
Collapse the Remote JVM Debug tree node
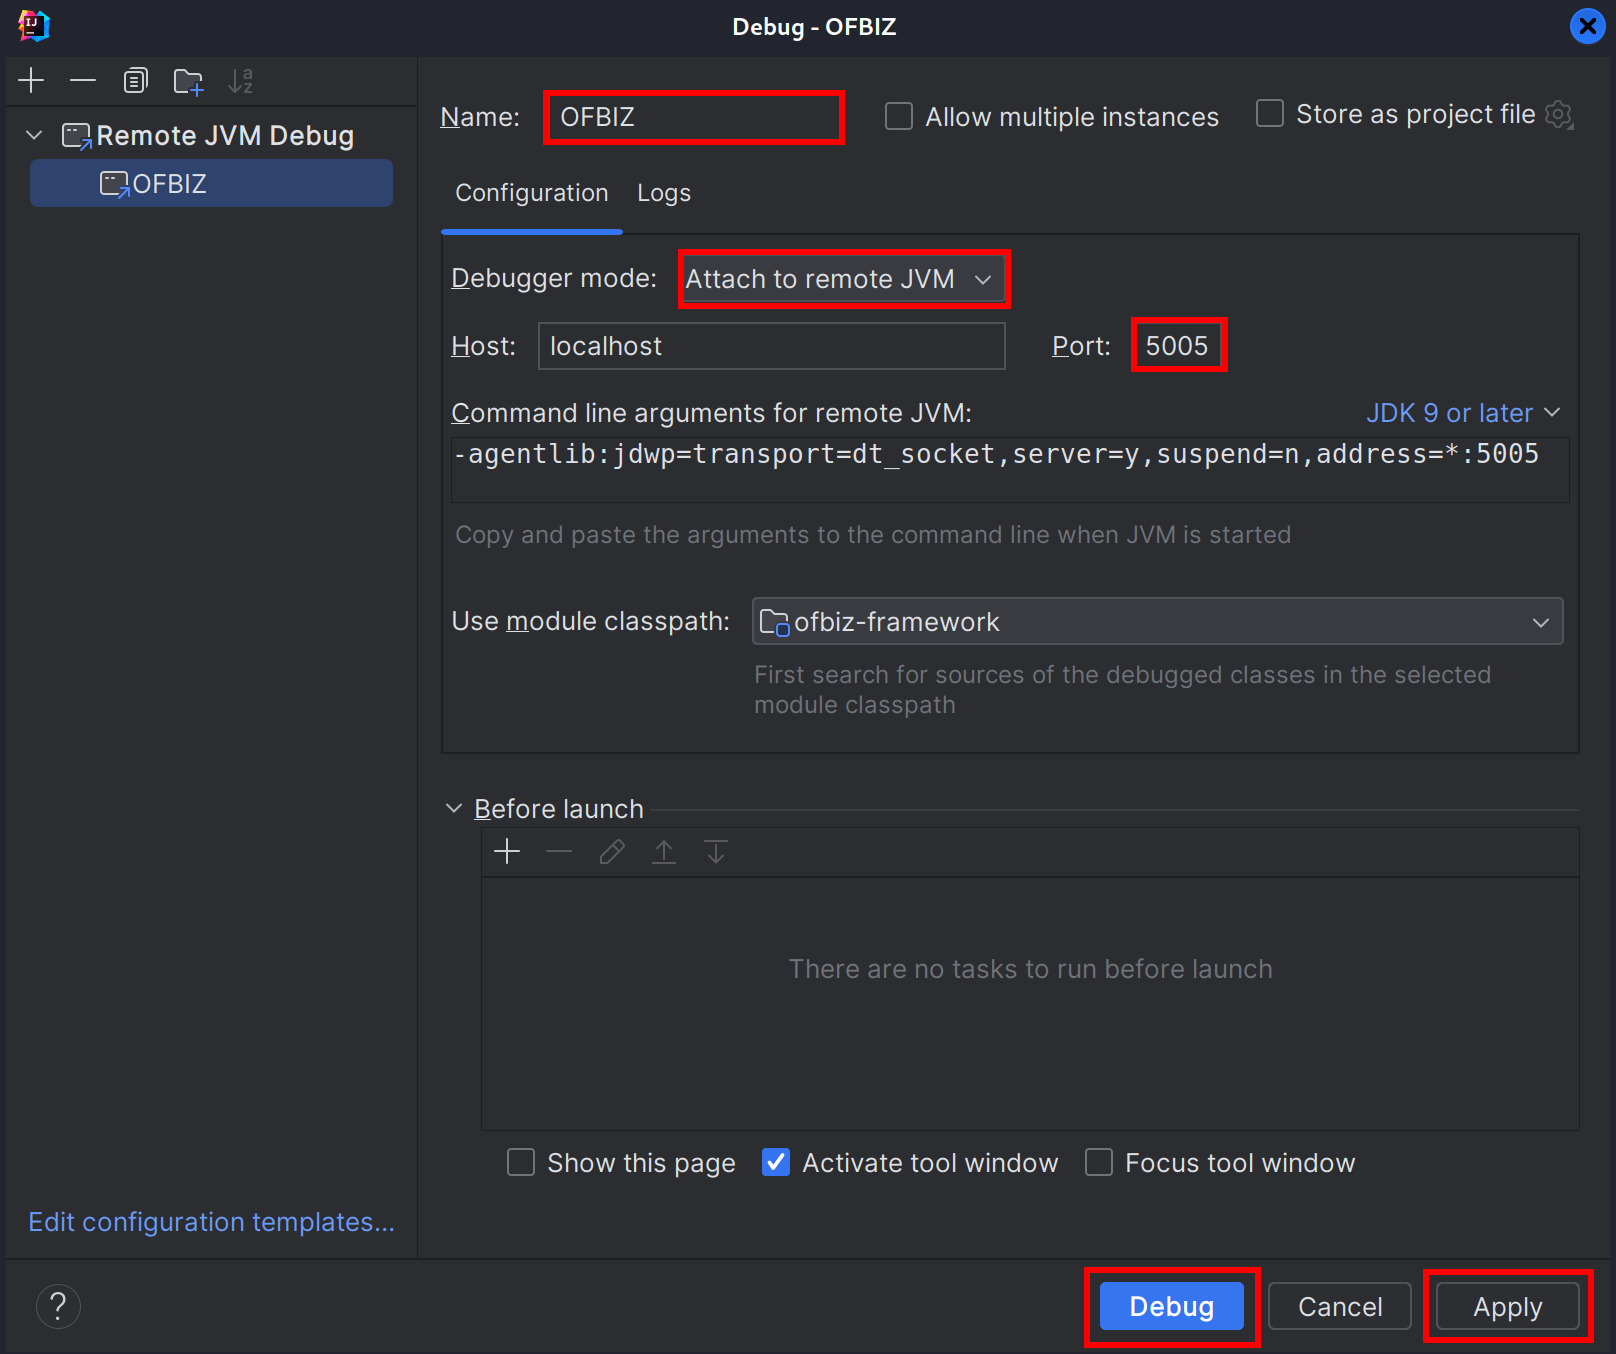point(34,135)
